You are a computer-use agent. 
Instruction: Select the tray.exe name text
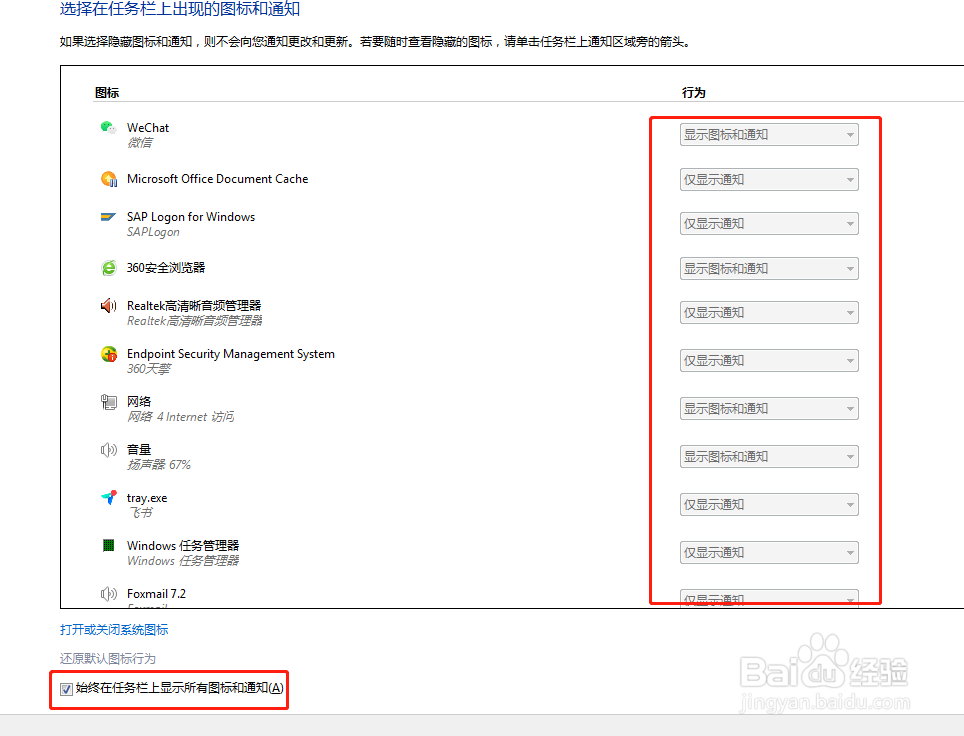[x=147, y=498]
